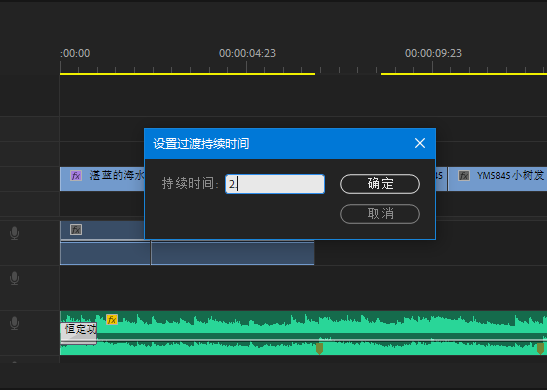Screen dimensions: 547x390
Task: Select the YM5845 小树发 video clip
Action: 497,179
